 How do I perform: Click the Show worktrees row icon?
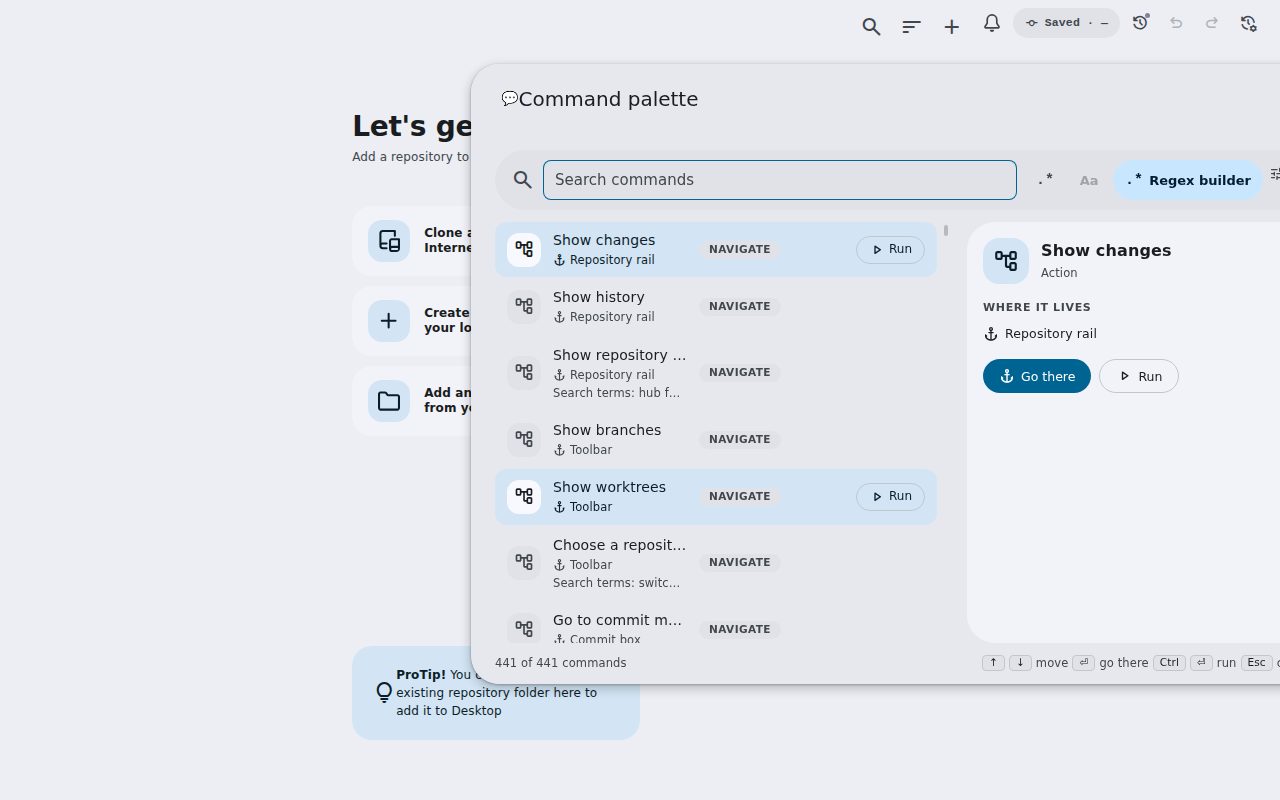pos(524,497)
